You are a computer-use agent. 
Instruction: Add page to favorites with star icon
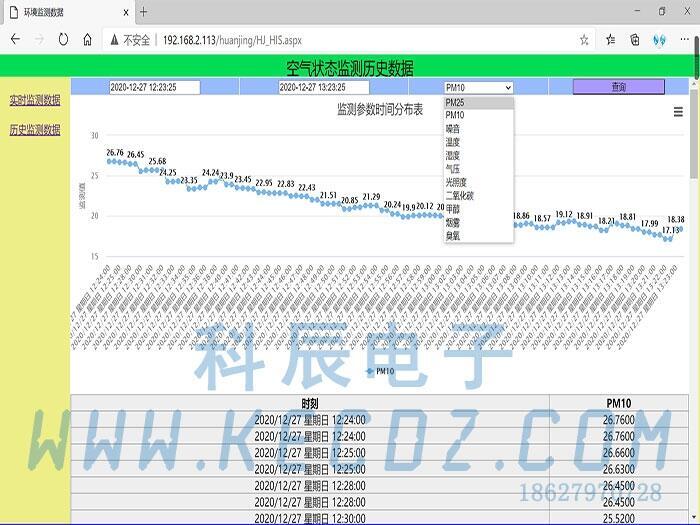point(584,40)
